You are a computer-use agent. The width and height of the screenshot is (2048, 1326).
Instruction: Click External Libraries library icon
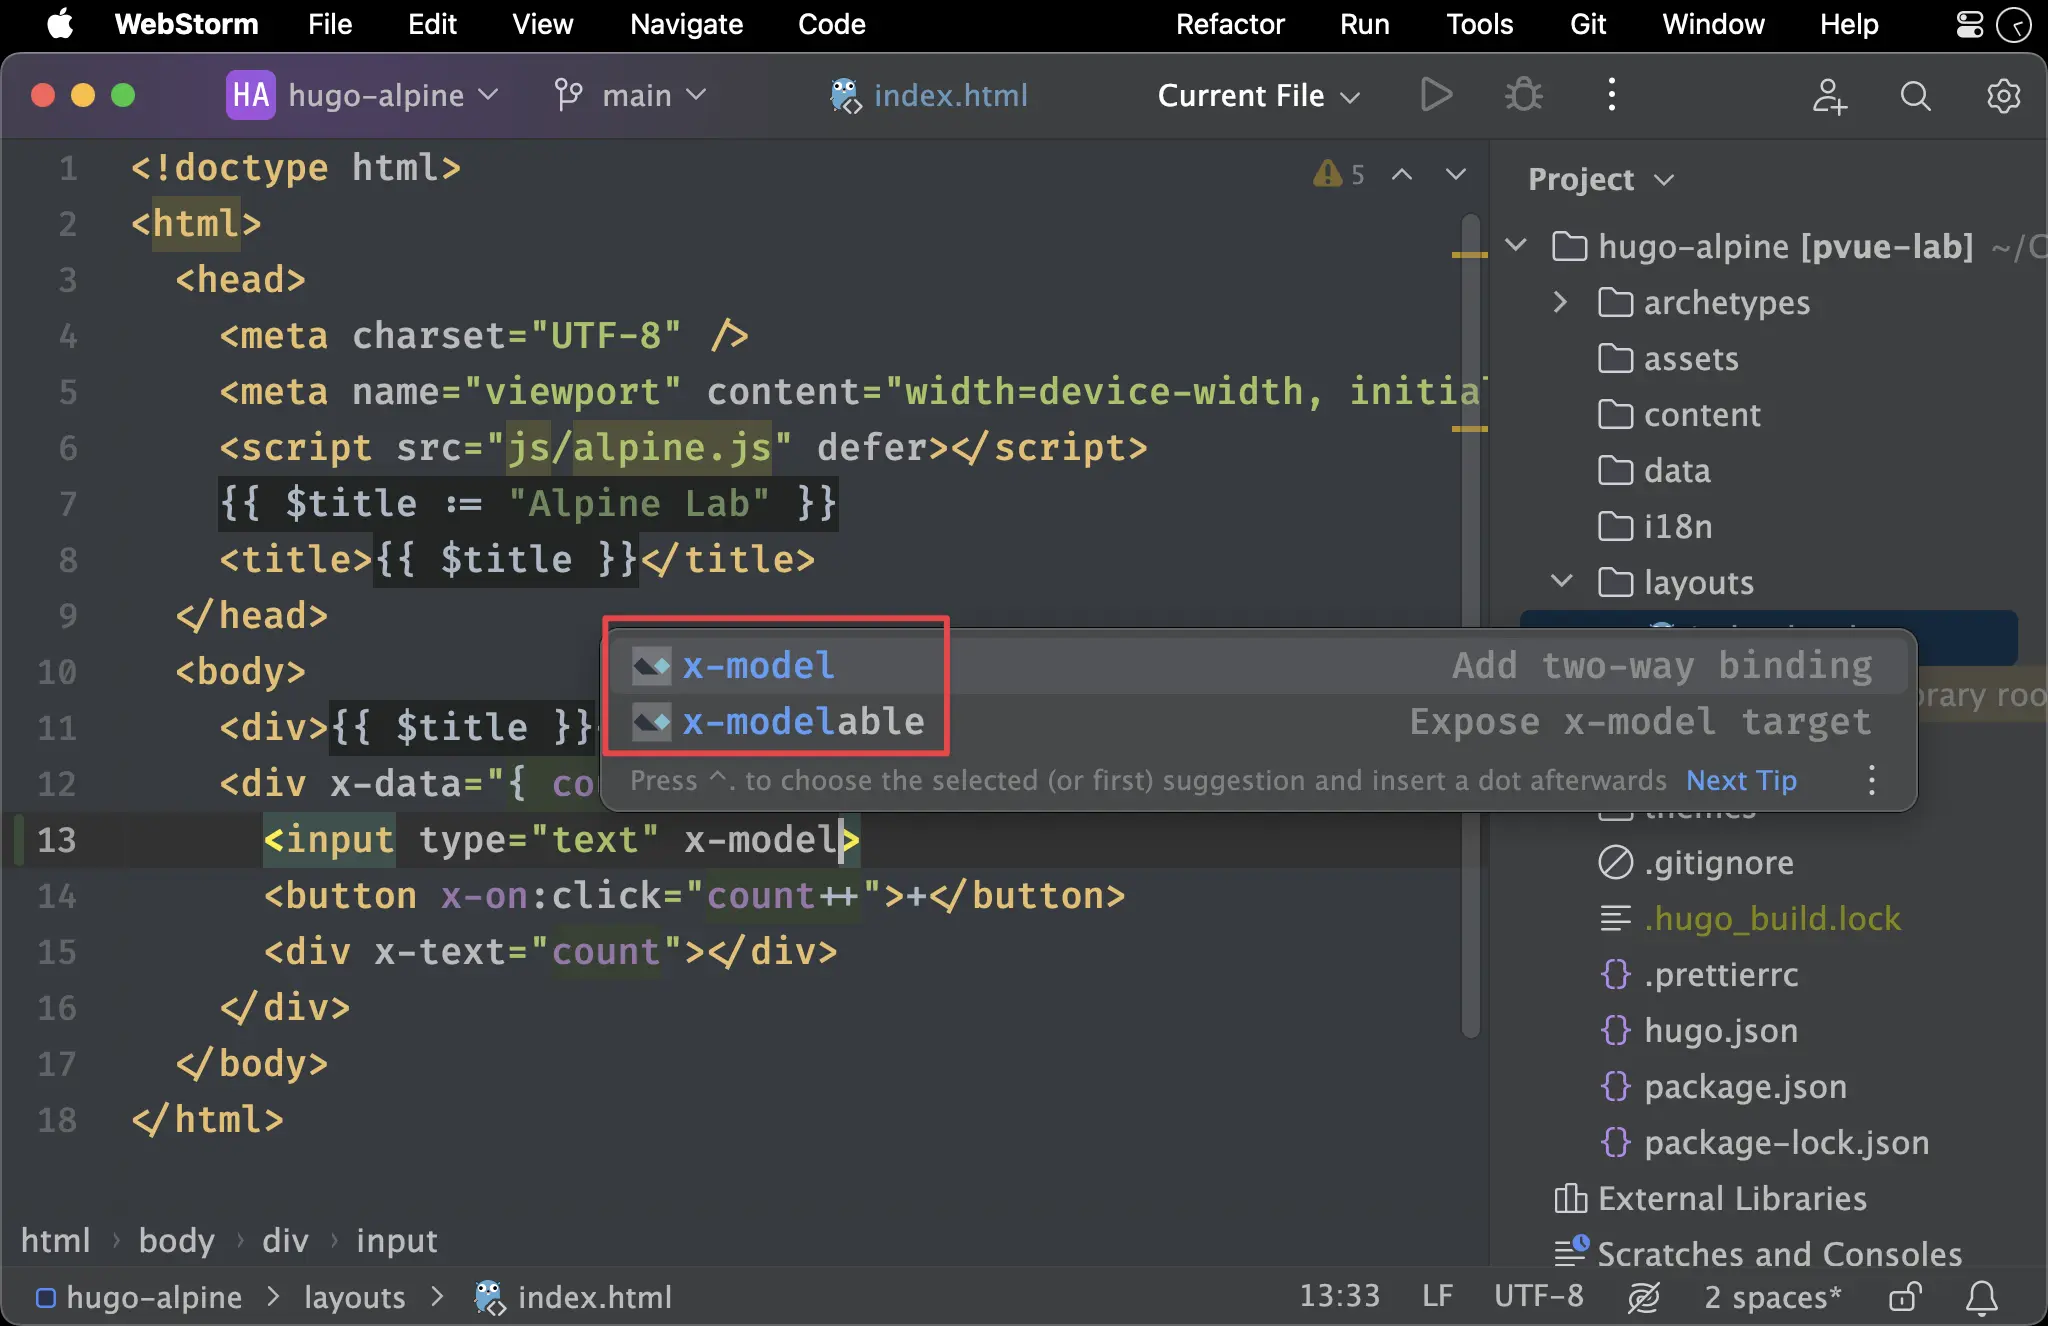(1570, 1198)
